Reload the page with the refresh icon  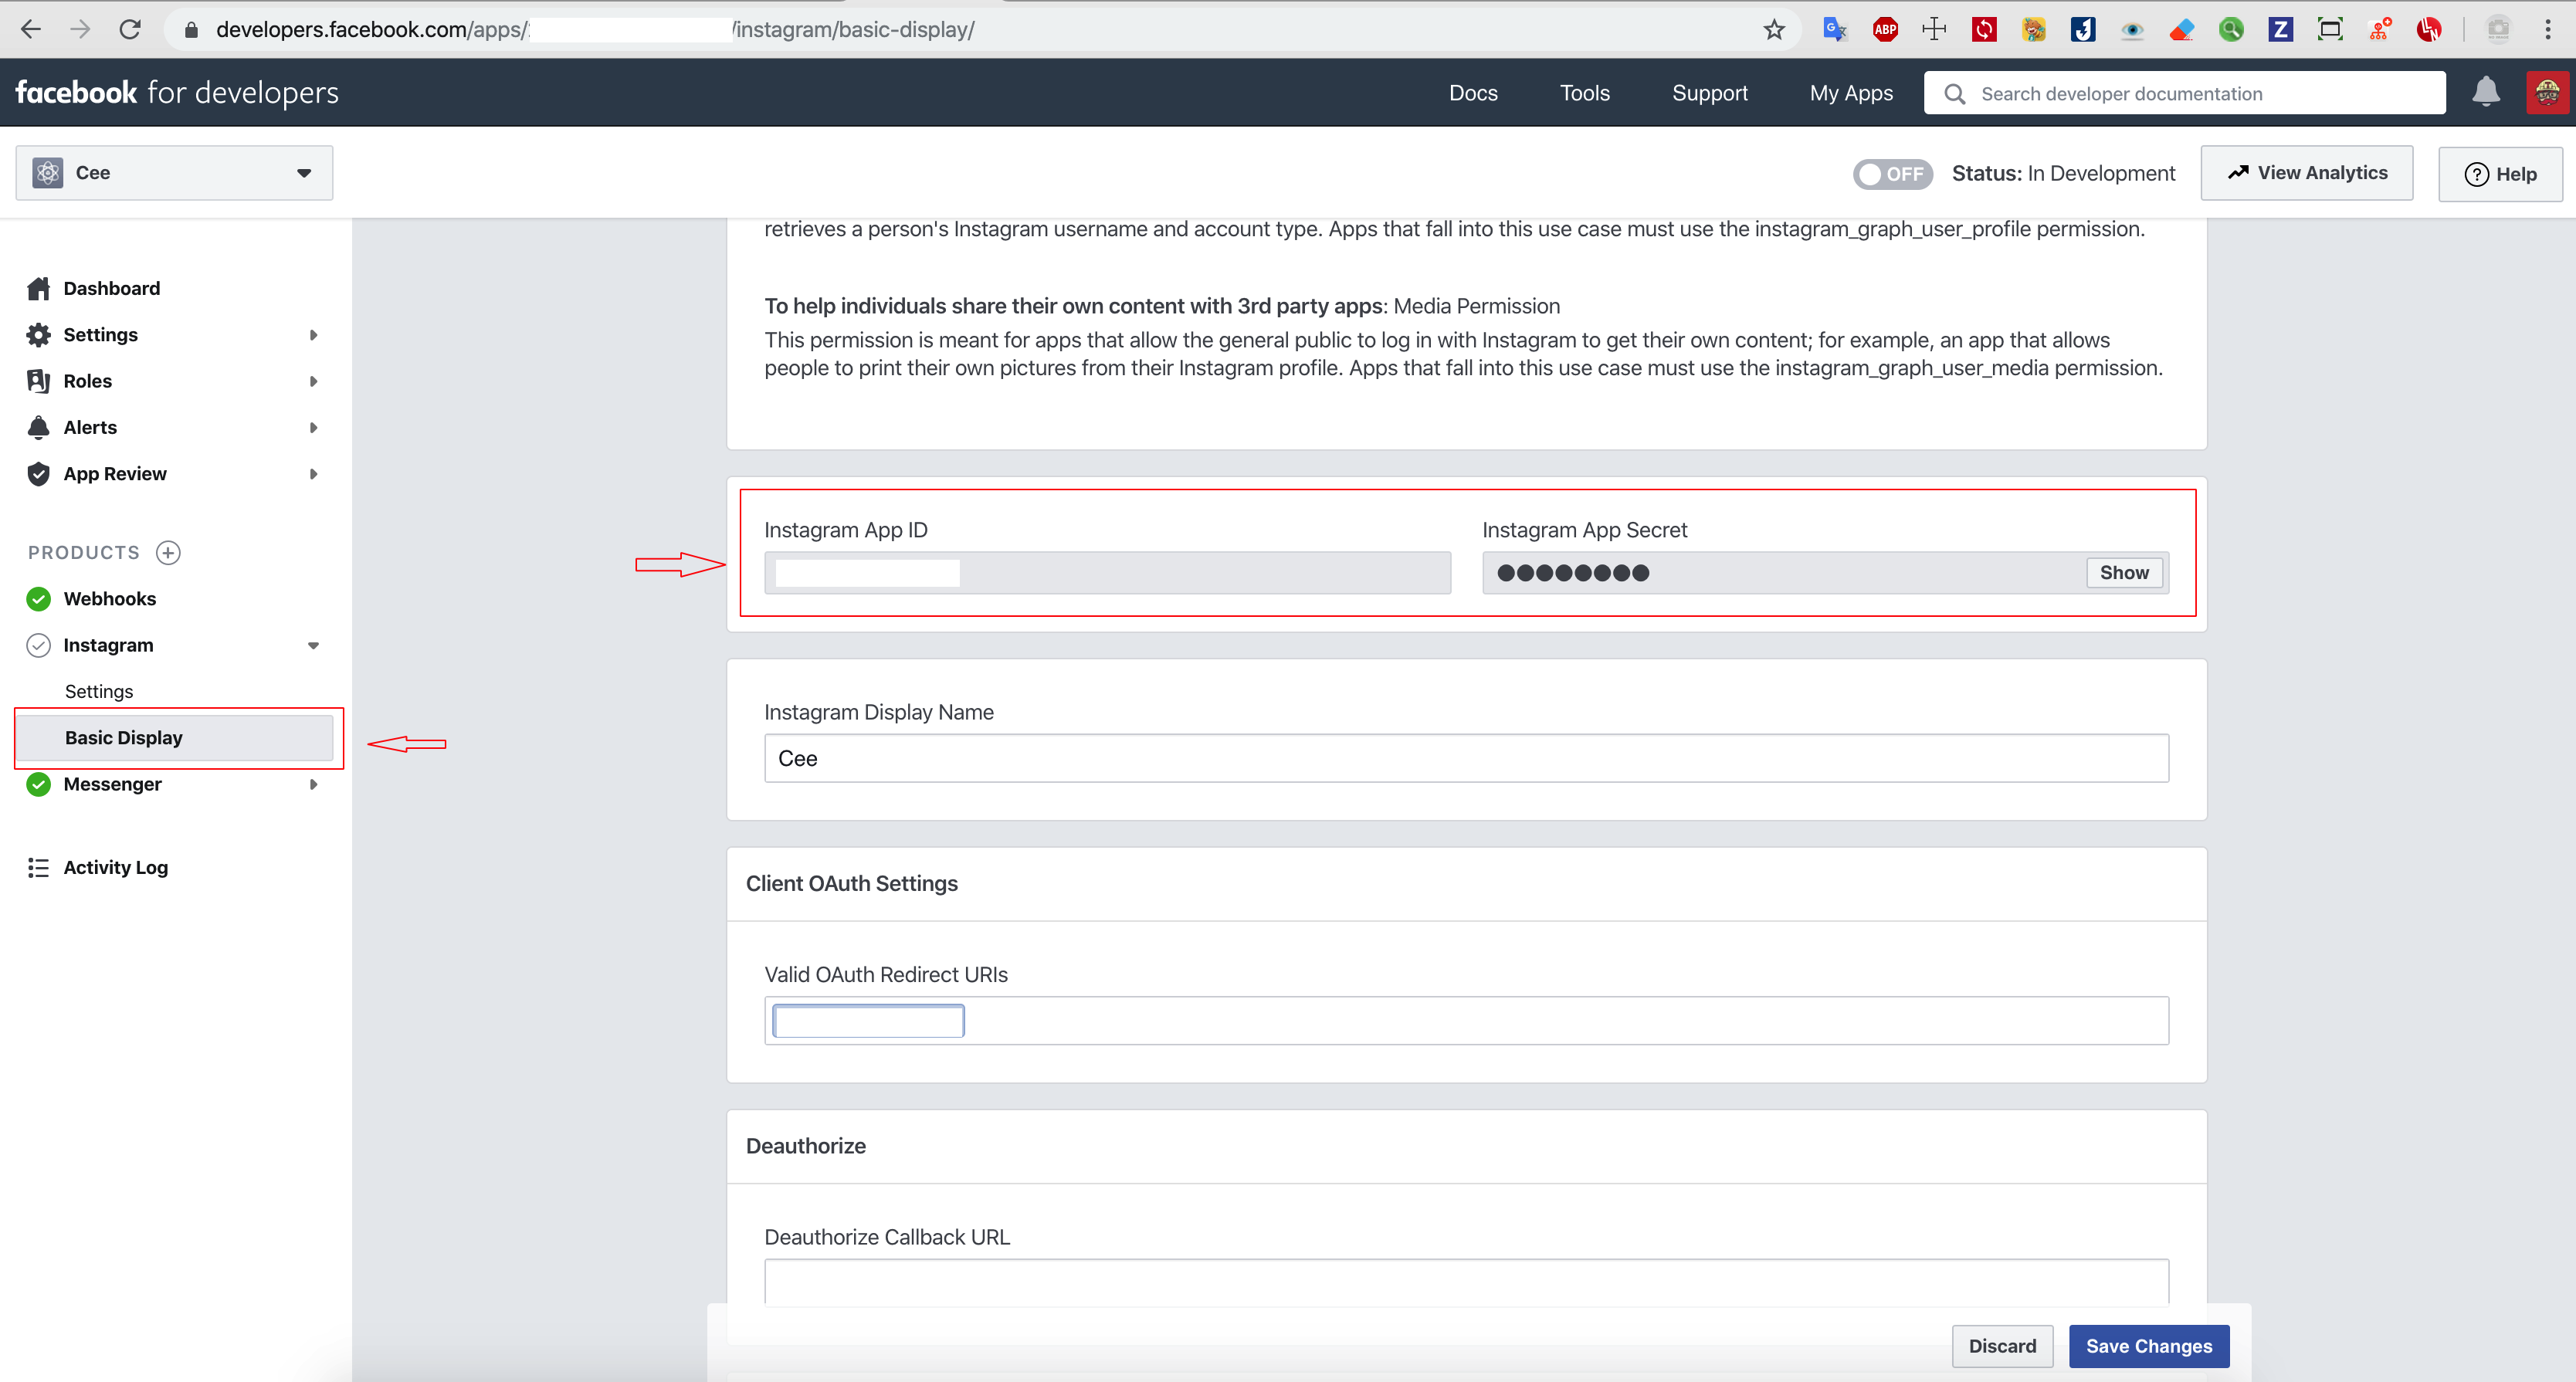tap(130, 30)
